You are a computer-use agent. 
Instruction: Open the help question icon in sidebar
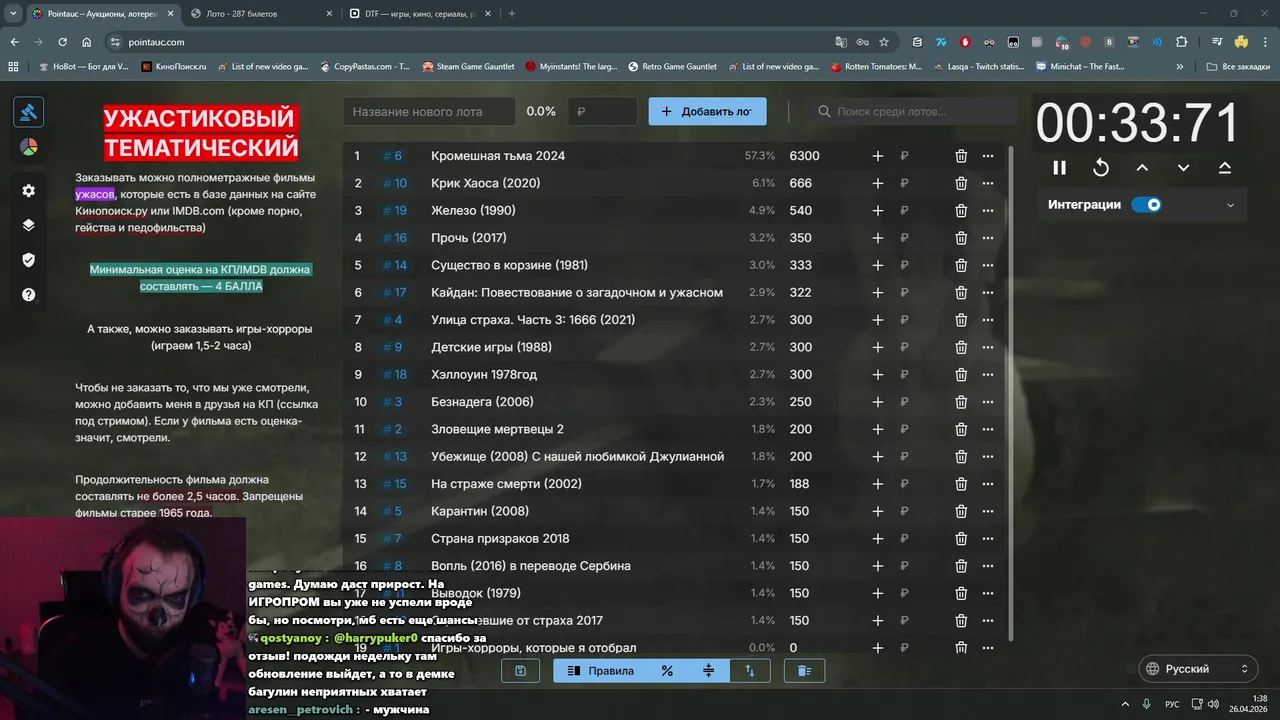(x=28, y=295)
